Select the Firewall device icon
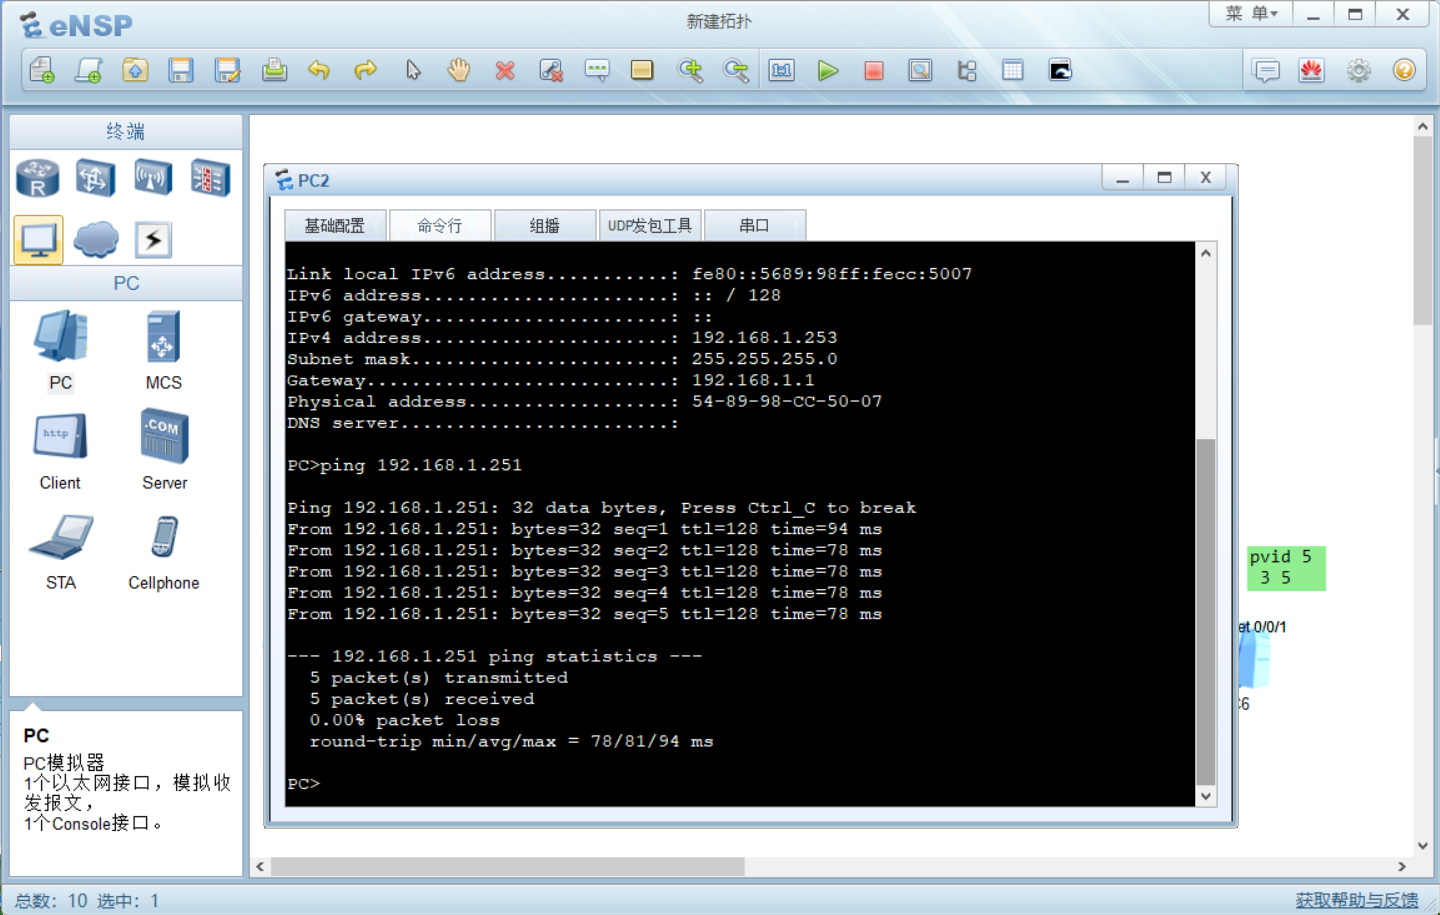This screenshot has width=1440, height=915. 211,177
